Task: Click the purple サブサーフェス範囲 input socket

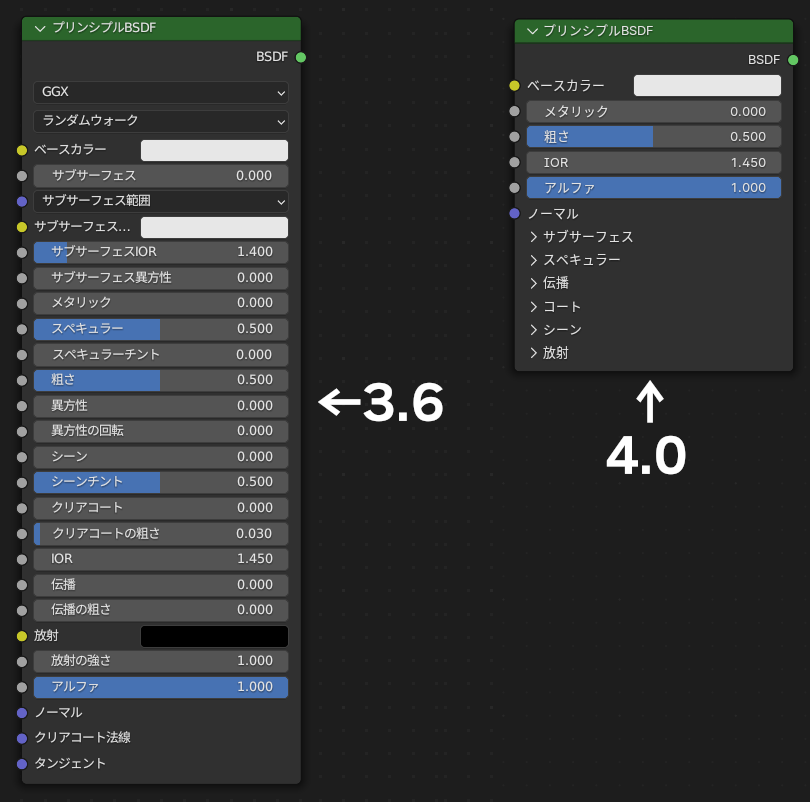Action: 22,201
